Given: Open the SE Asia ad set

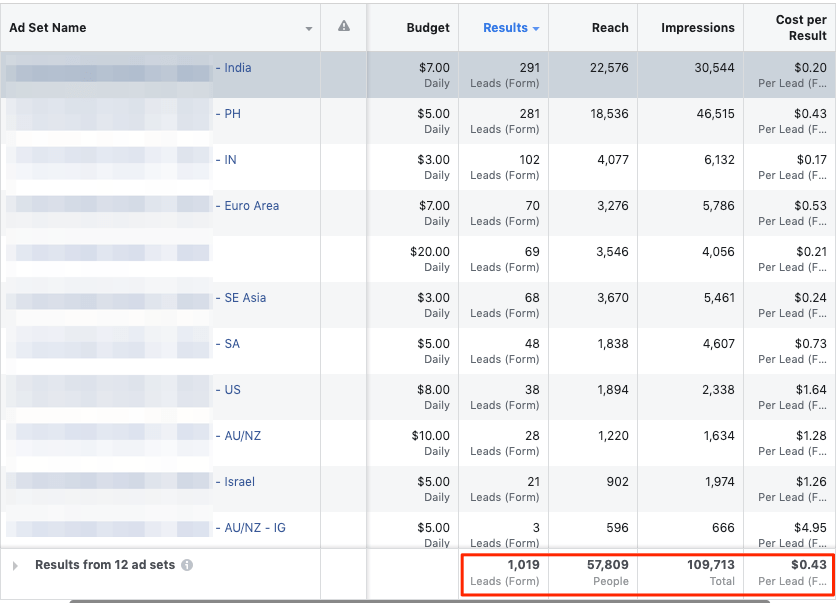Looking at the screenshot, I should click(240, 297).
